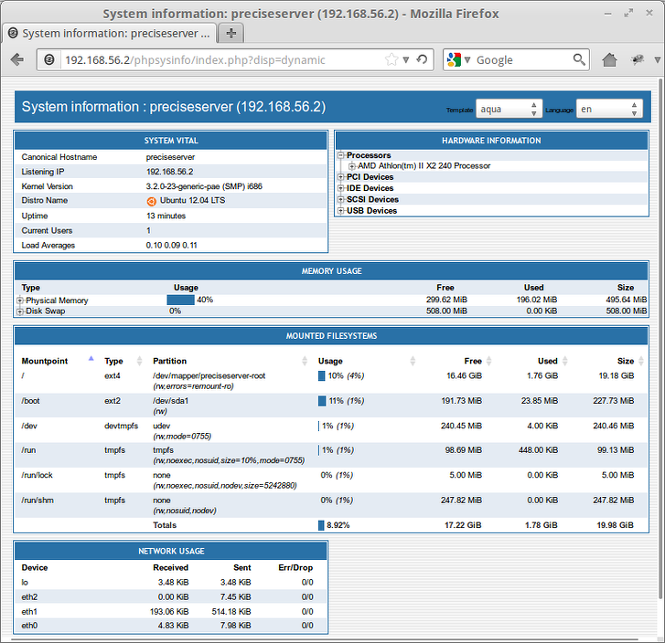Click the '19.98 GiB' total size value
665x643 pixels.
[x=615, y=525]
